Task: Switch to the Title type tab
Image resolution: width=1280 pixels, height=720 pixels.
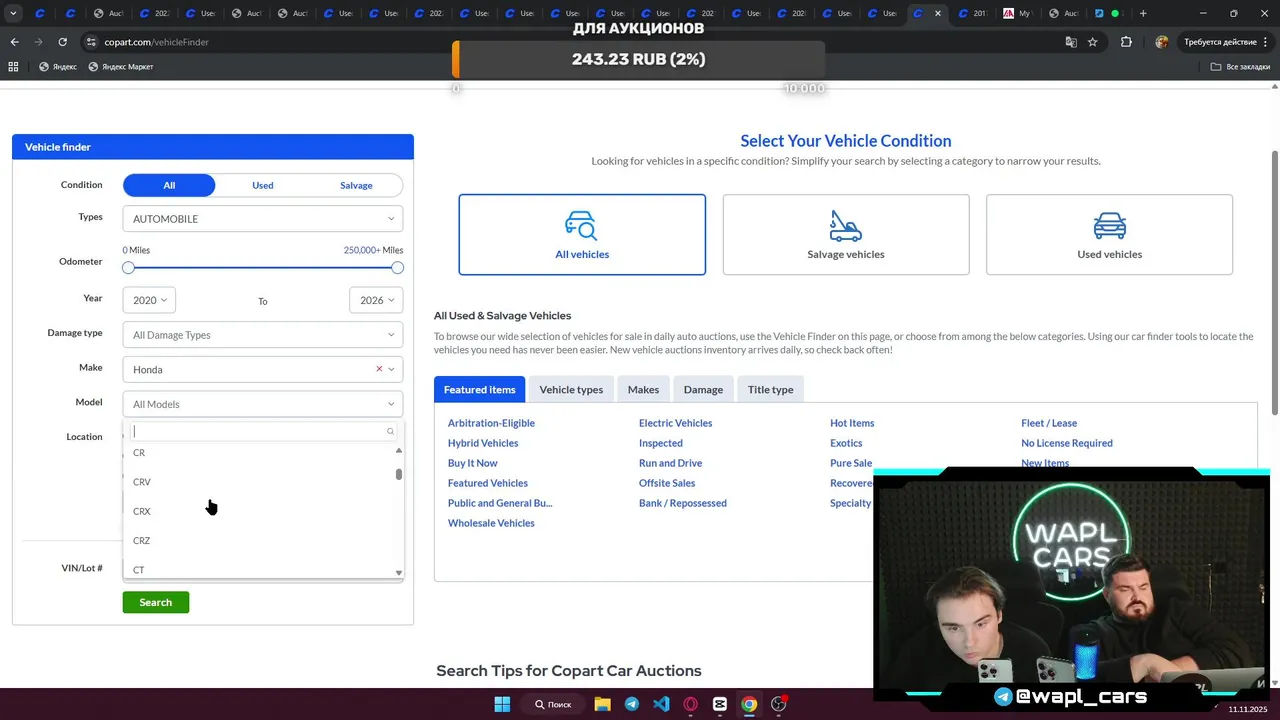Action: [770, 389]
